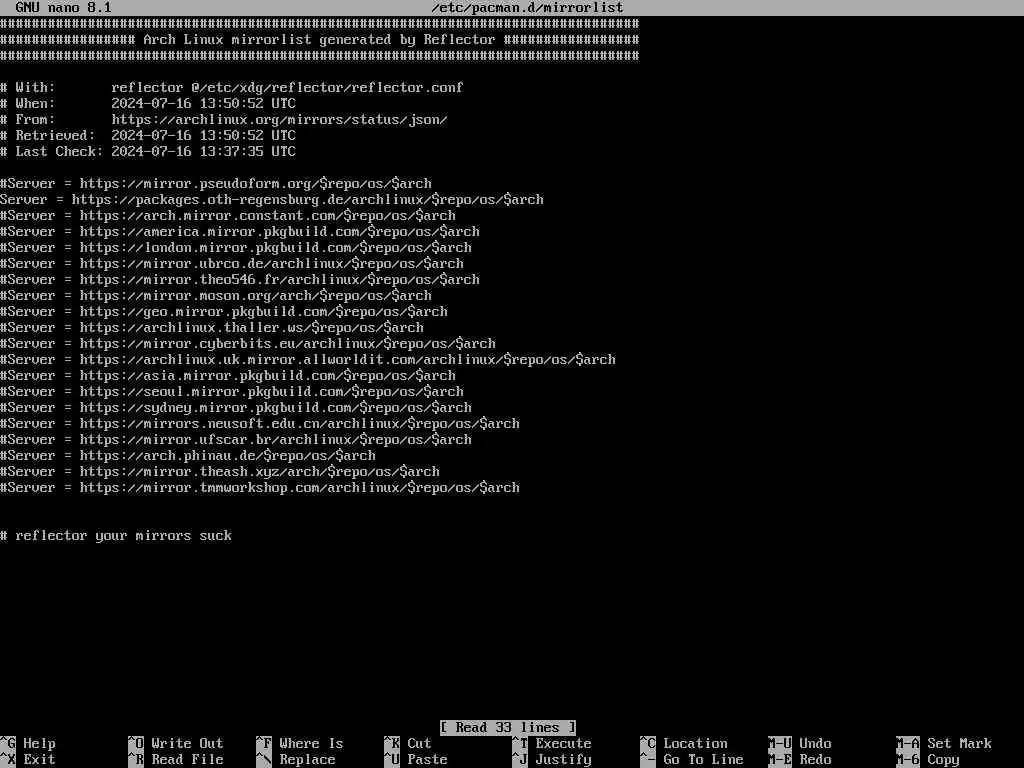Click the mirror.moson.org server line
The height and width of the screenshot is (768, 1024).
coord(216,295)
